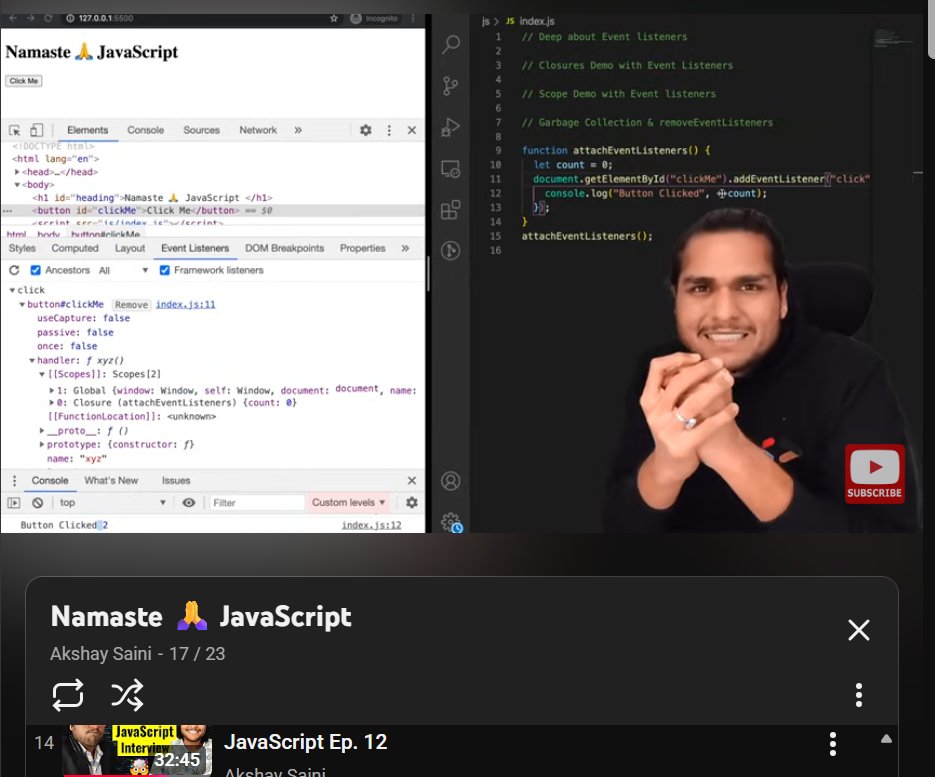Show more DevTools tabs with chevrons

click(298, 130)
